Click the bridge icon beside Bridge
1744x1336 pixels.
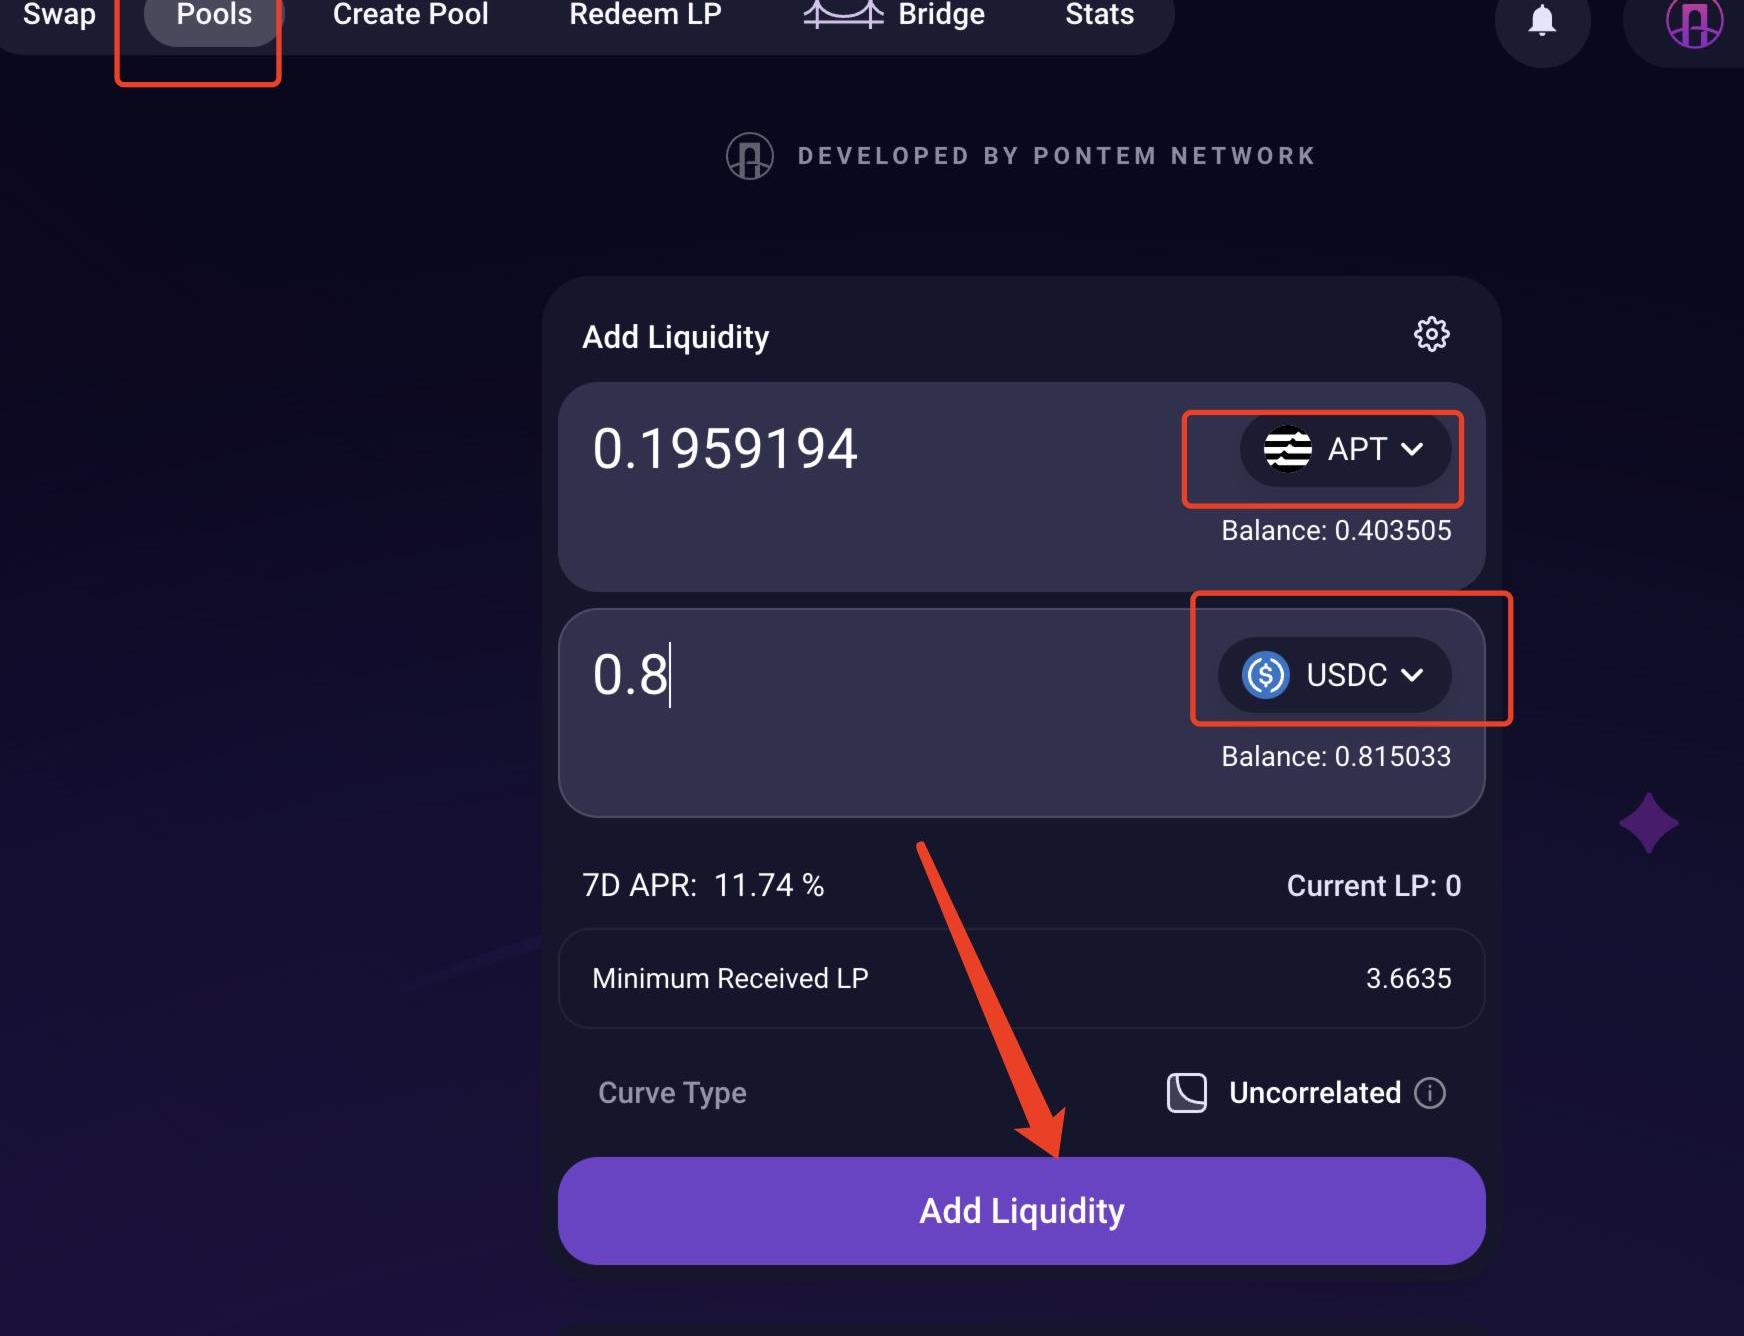pyautogui.click(x=843, y=14)
